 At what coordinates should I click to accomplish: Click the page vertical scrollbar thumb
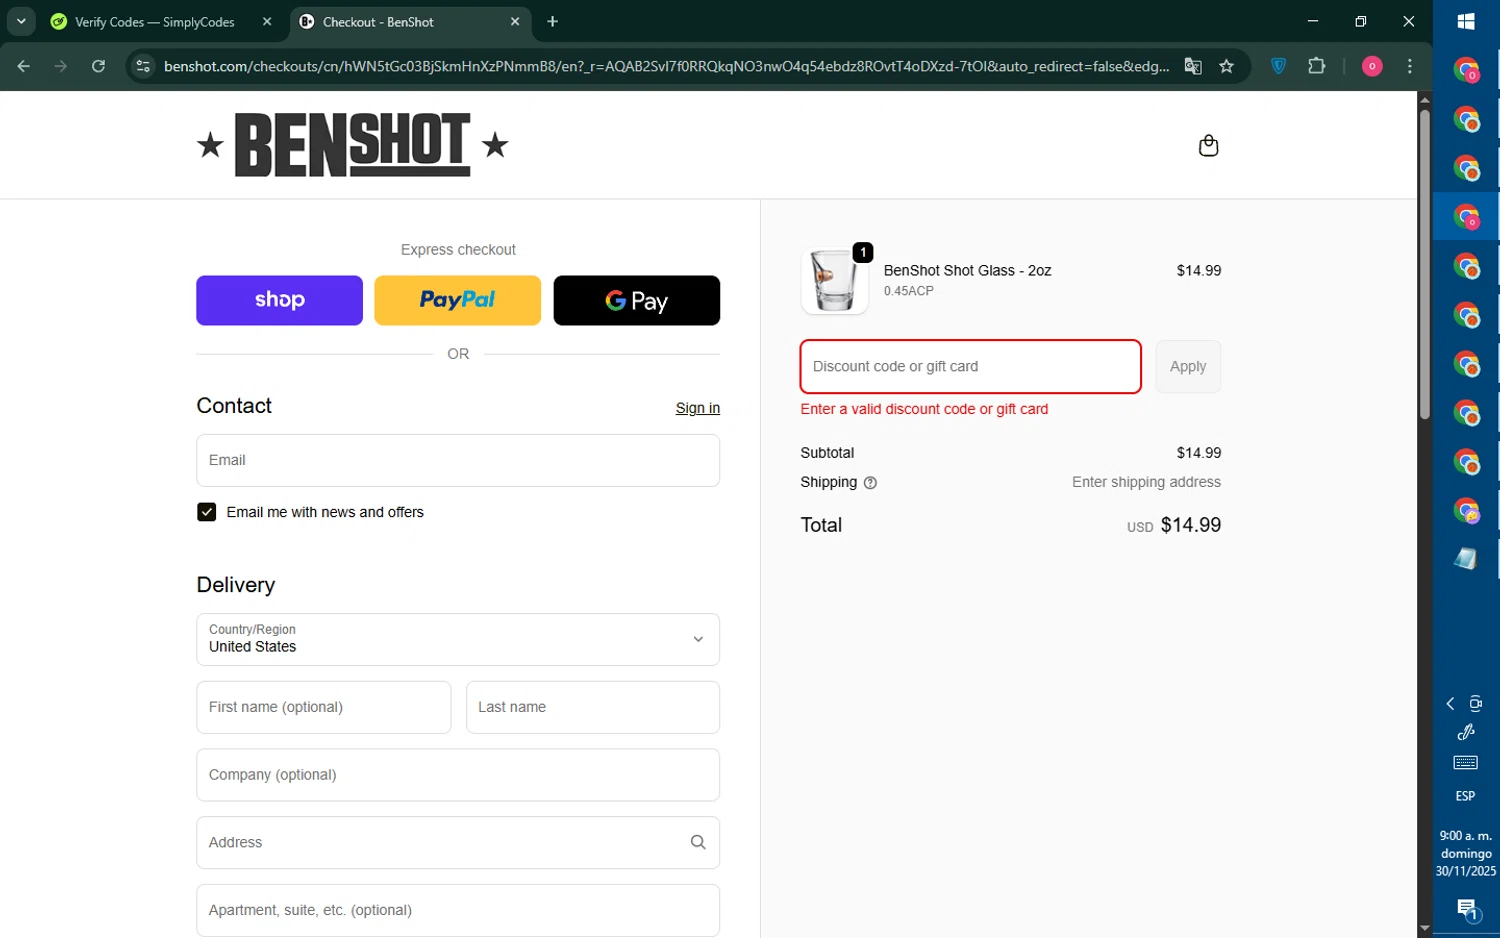1424,264
